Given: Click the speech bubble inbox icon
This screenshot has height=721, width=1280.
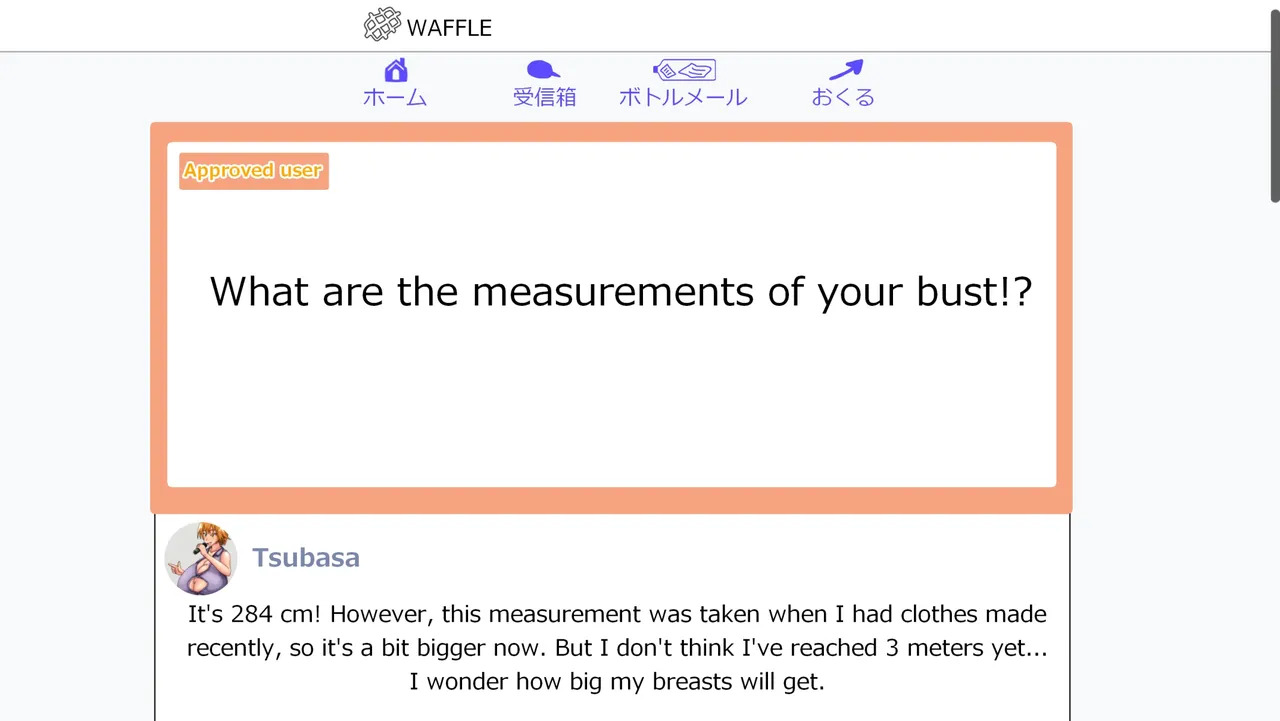Looking at the screenshot, I should [x=543, y=70].
